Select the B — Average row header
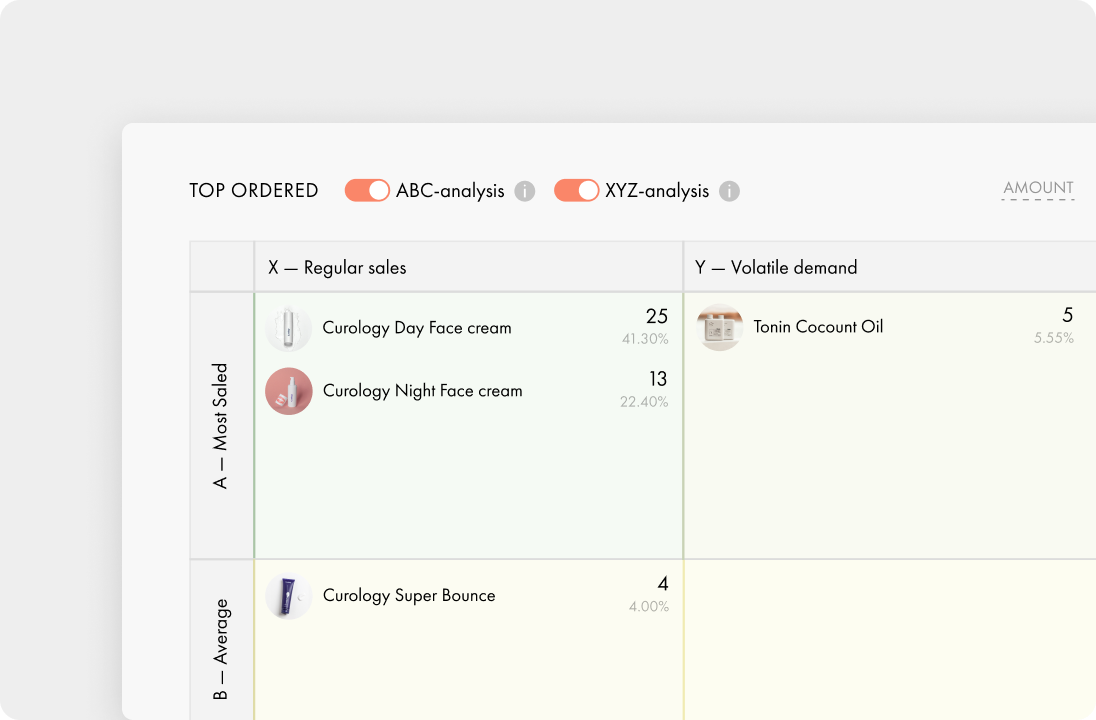This screenshot has width=1096, height=720. [221, 648]
